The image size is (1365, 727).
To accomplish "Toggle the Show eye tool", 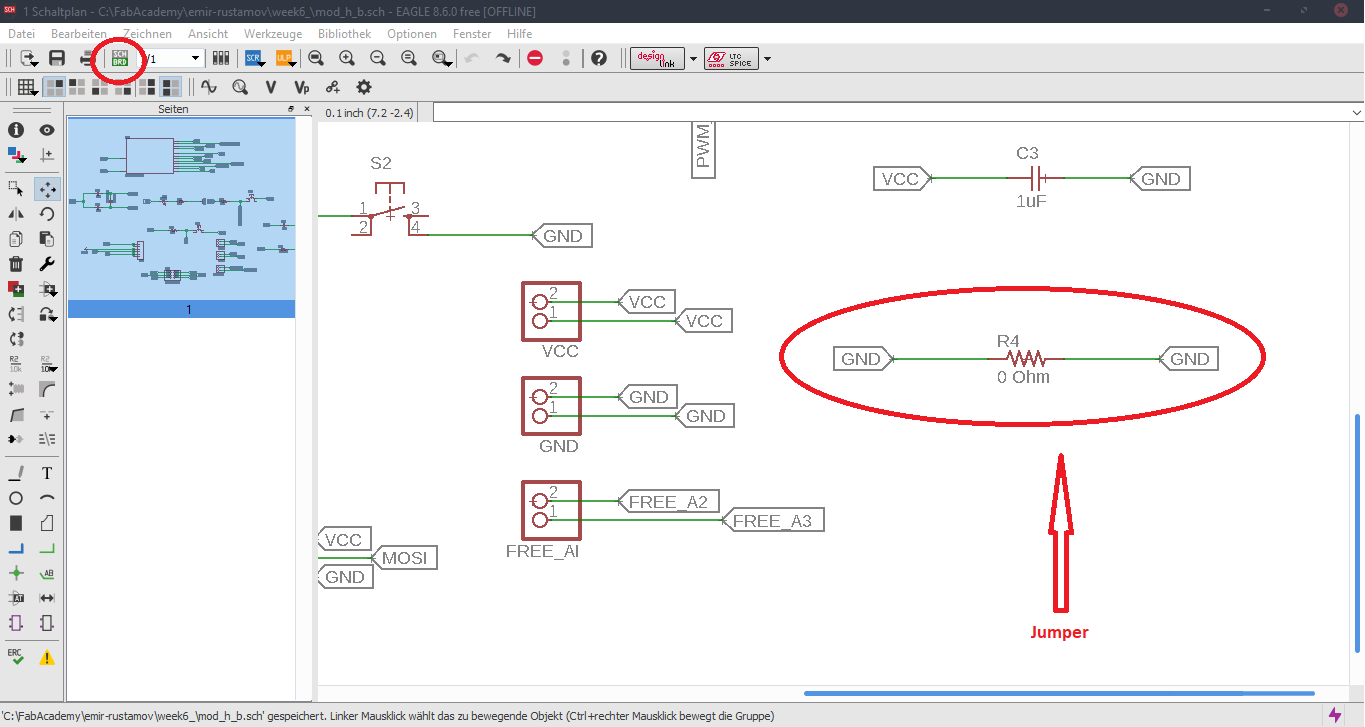I will tap(46, 130).
